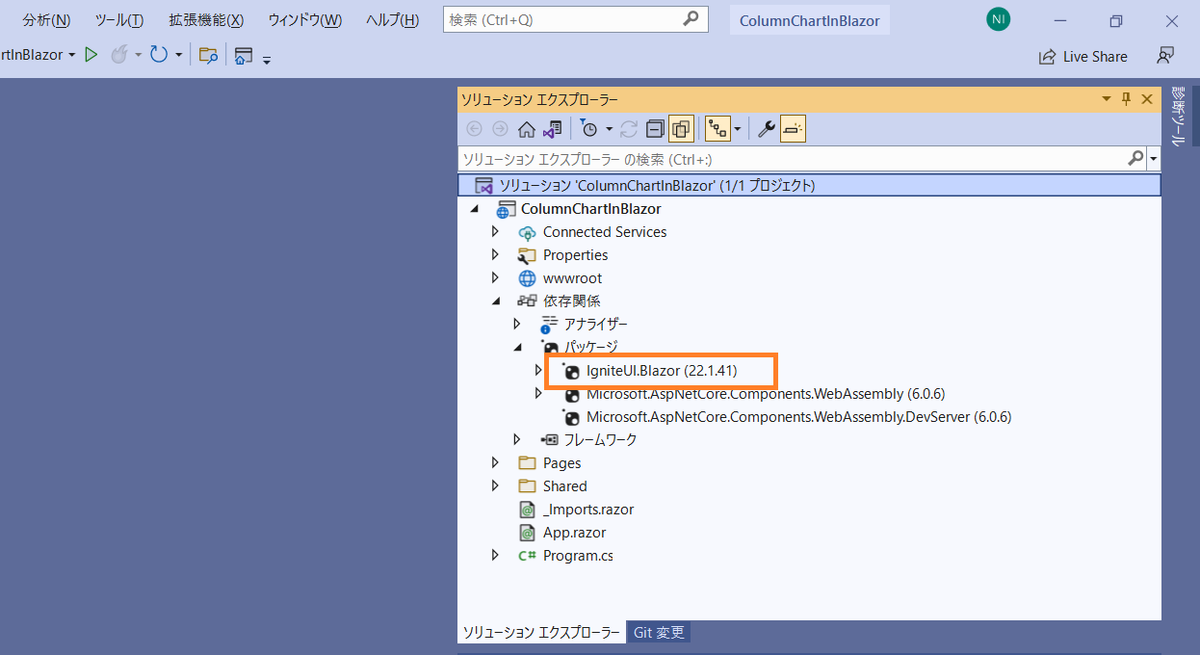Switch views using the Visual Studio icon
This screenshot has height=655, width=1200.
click(552, 128)
